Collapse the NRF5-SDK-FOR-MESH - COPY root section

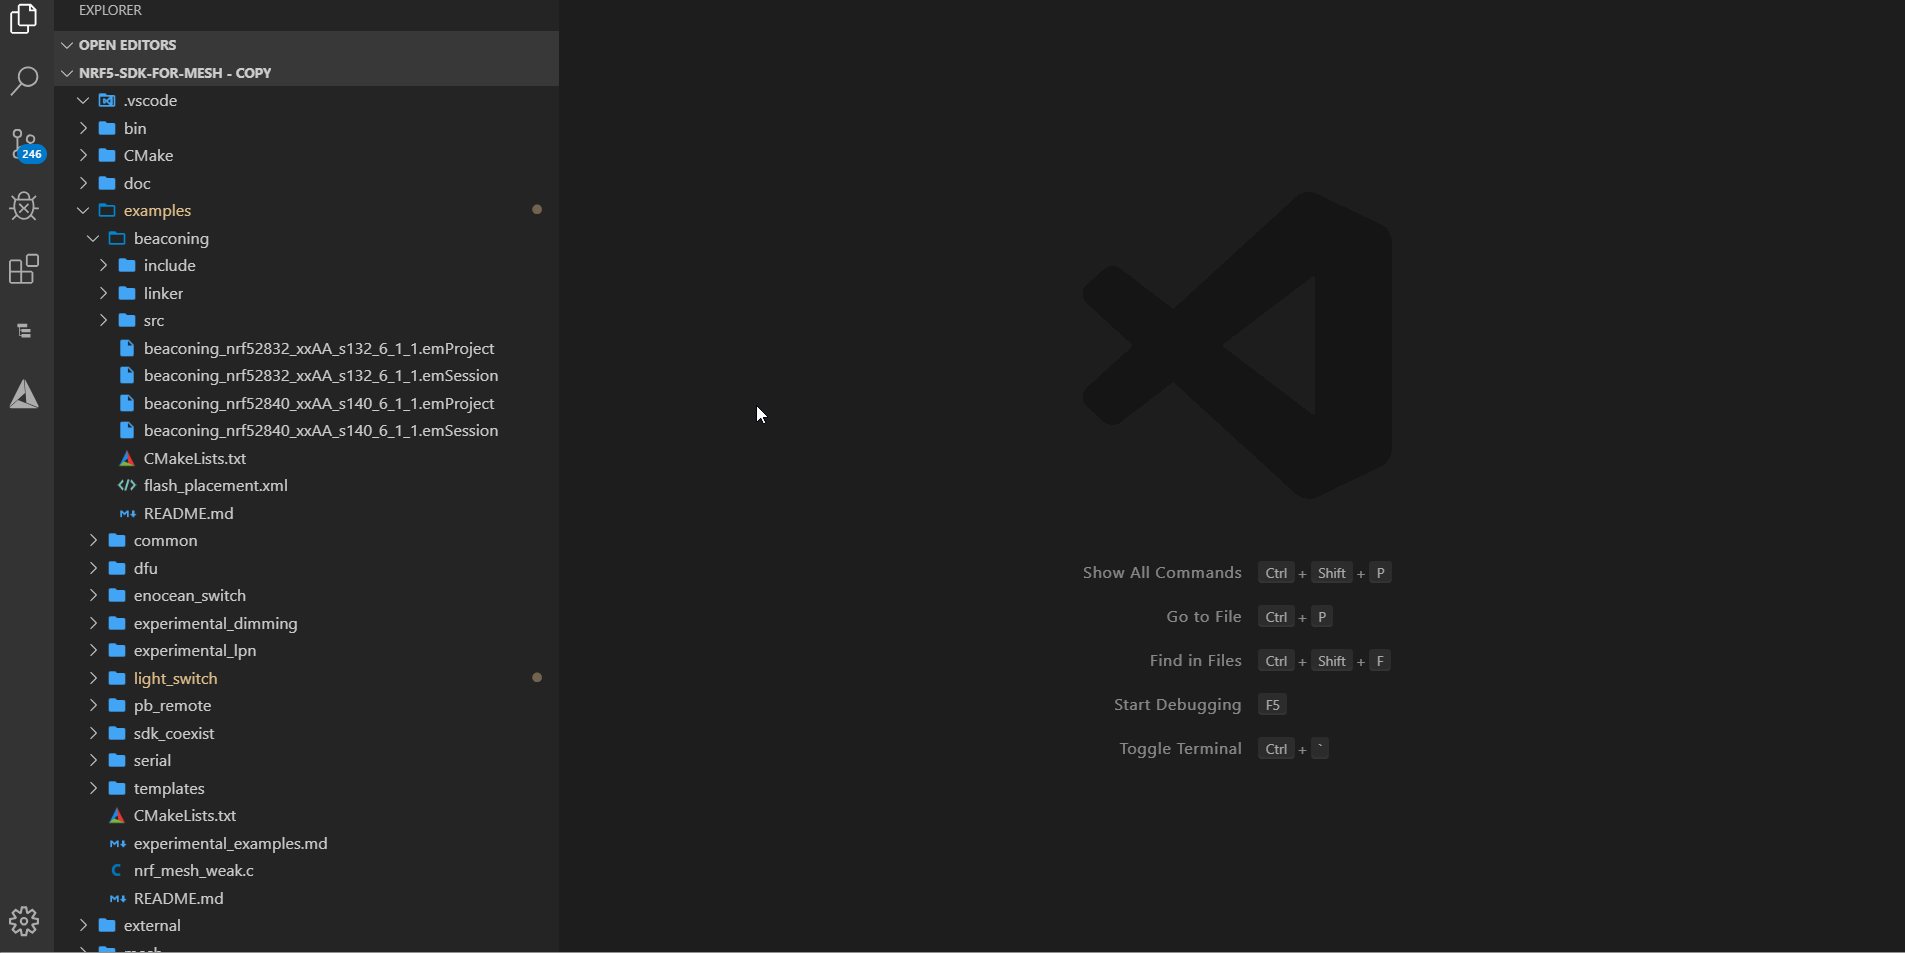coord(174,73)
